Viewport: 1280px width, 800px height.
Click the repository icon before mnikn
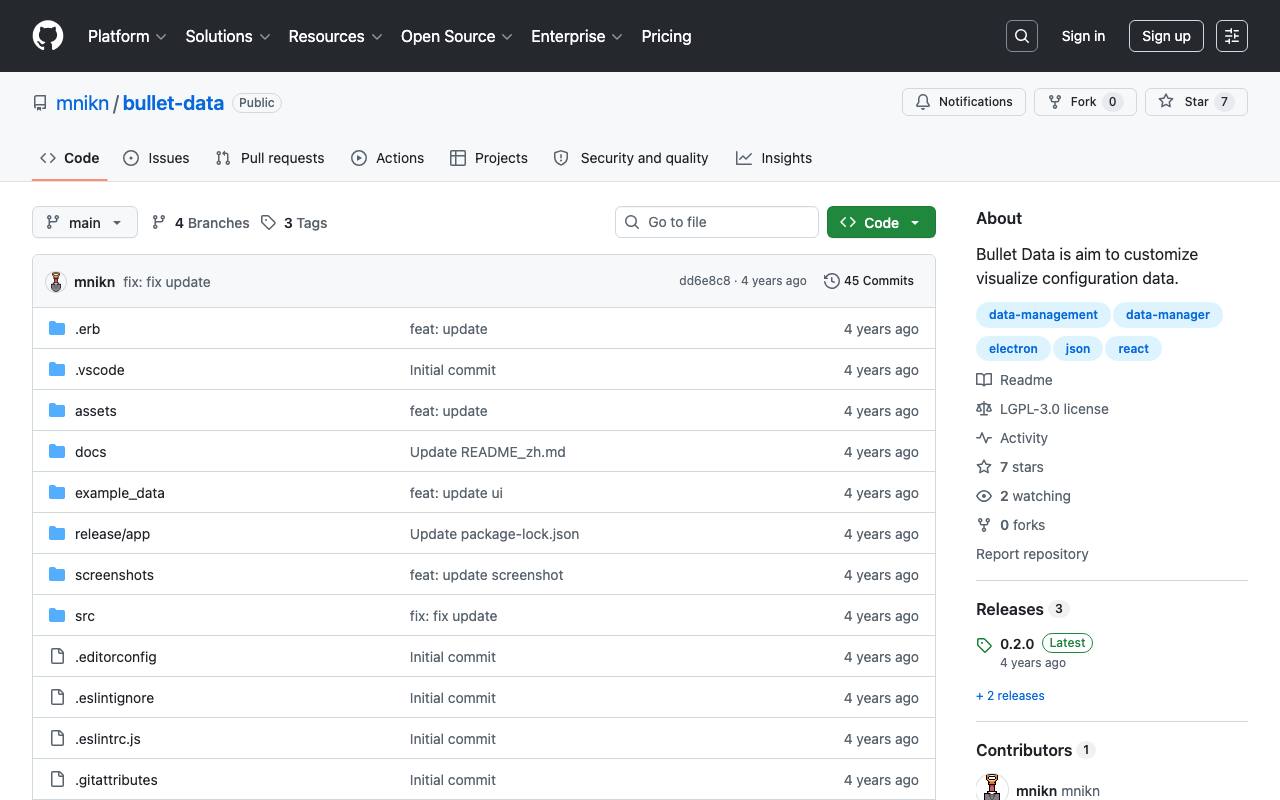(40, 103)
